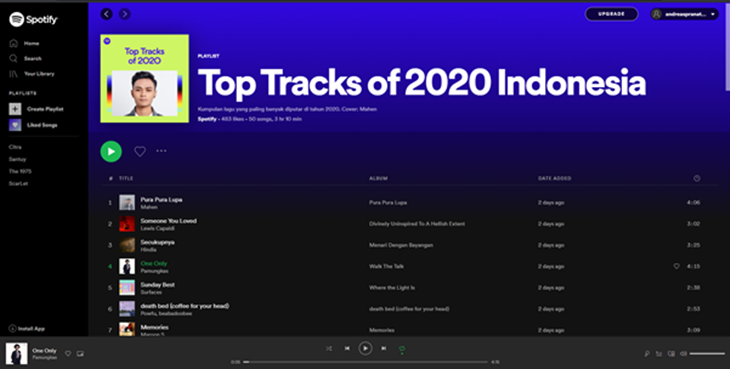Like the current song in player bar

point(68,354)
